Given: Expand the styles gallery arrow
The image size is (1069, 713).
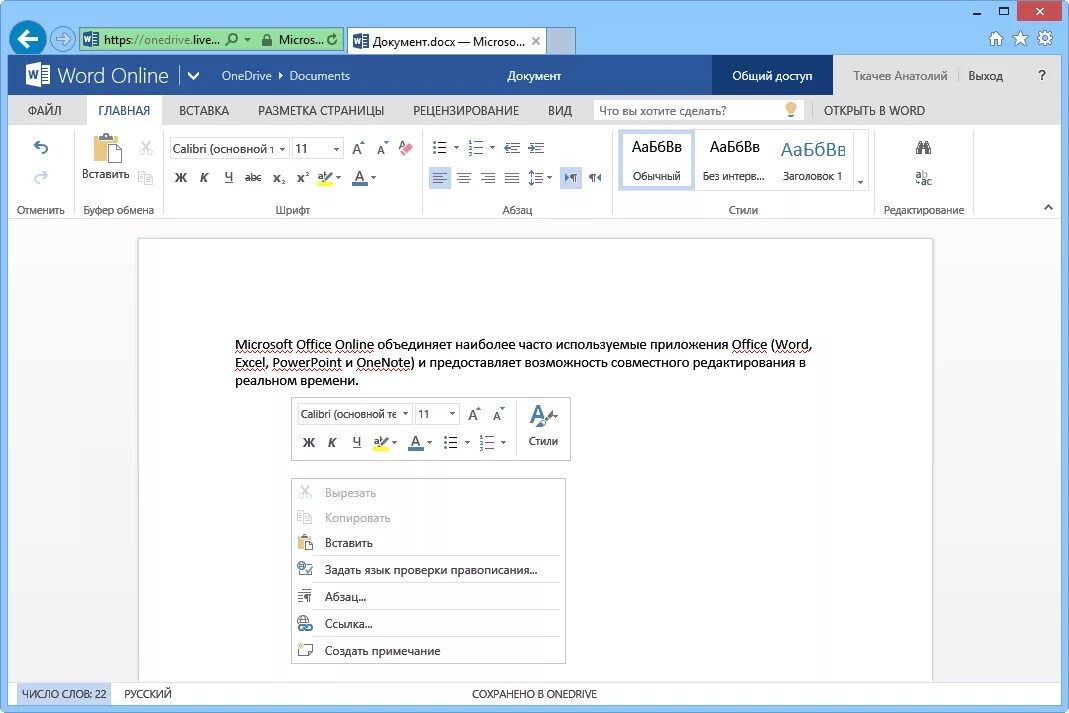Looking at the screenshot, I should pos(860,182).
